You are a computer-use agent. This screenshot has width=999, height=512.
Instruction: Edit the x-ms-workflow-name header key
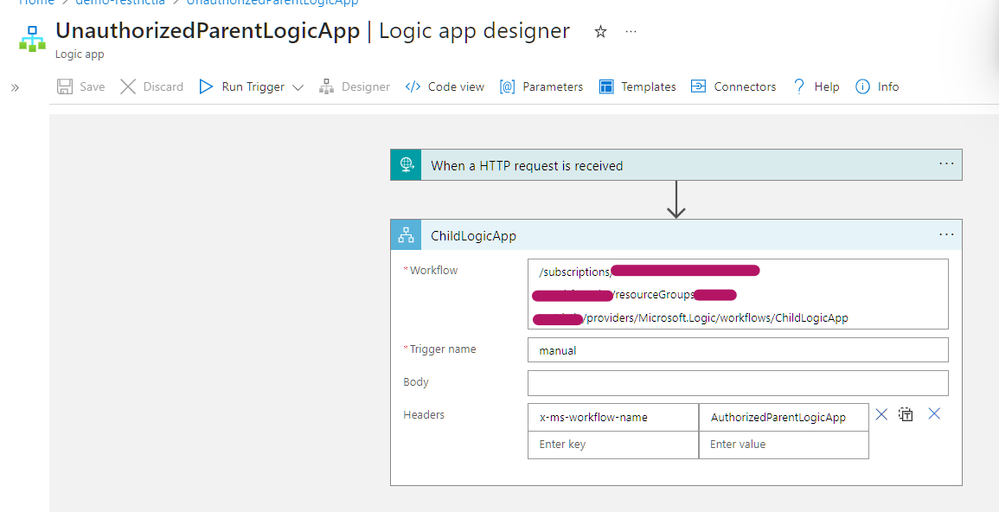click(x=613, y=417)
